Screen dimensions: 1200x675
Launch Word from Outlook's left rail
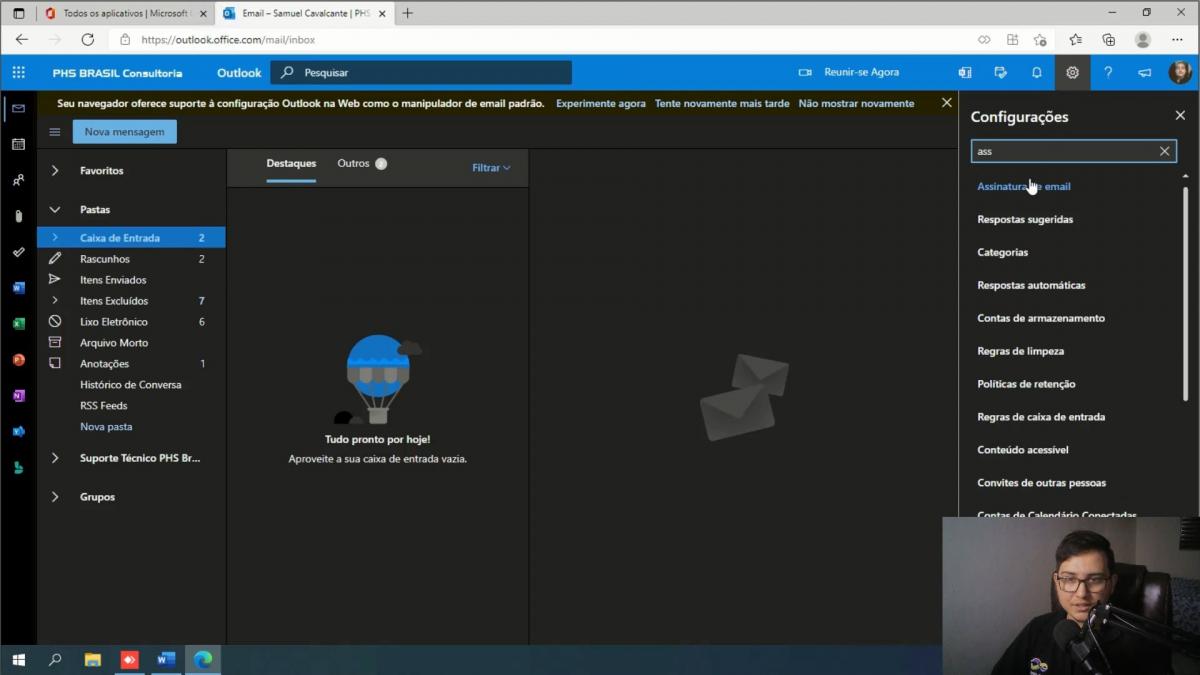(x=18, y=288)
